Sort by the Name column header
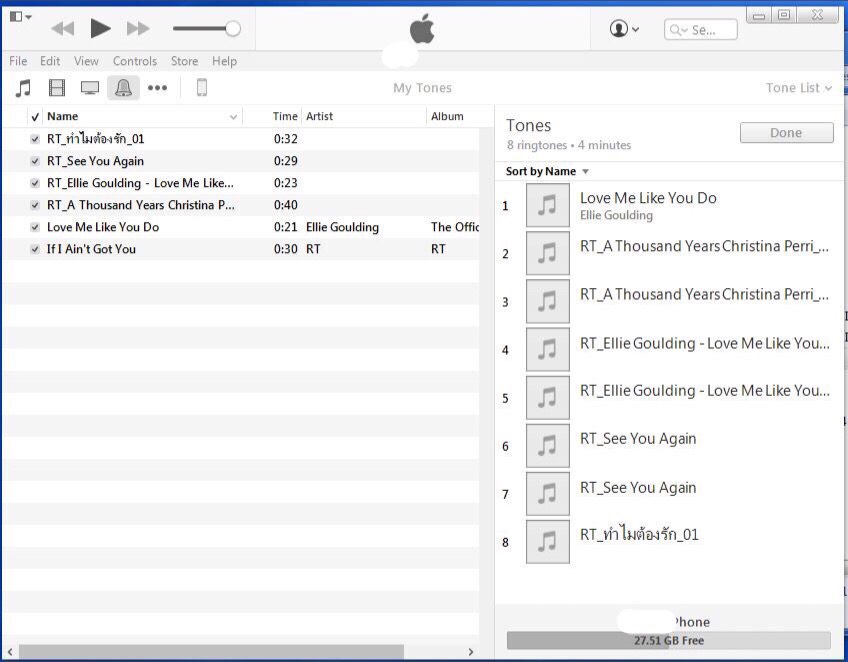The image size is (848, 662). click(x=63, y=116)
